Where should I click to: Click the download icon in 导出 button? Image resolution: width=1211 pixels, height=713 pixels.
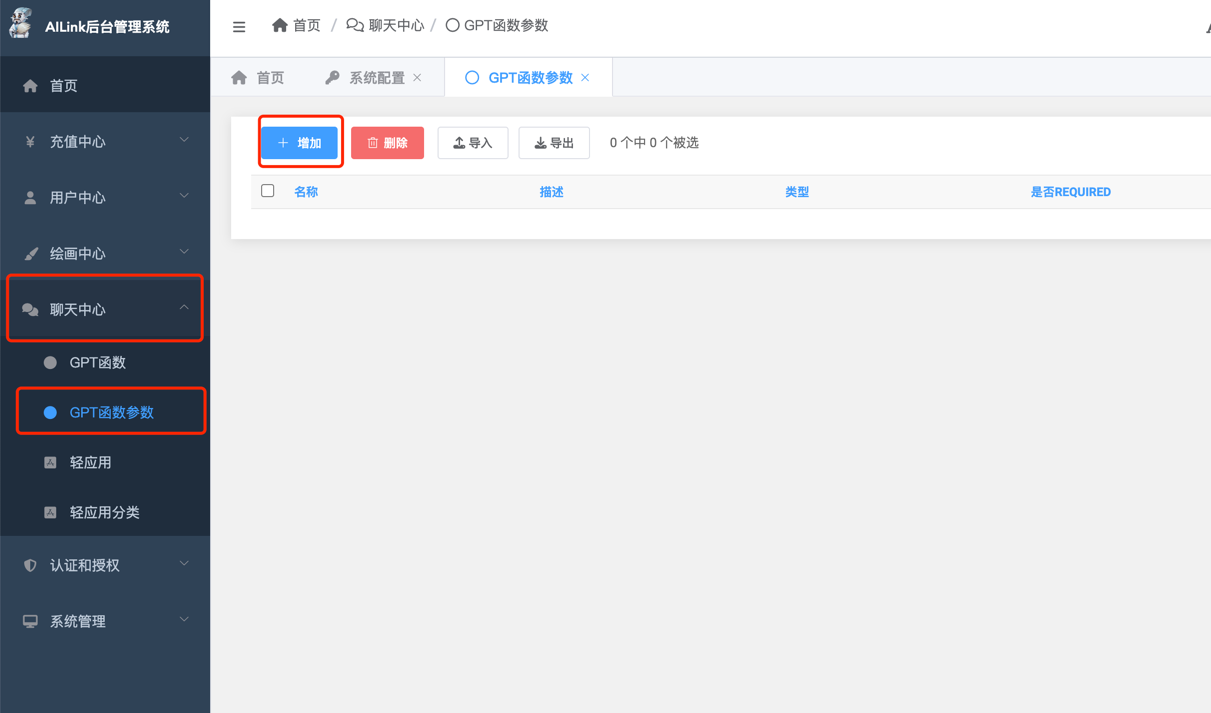tap(540, 143)
